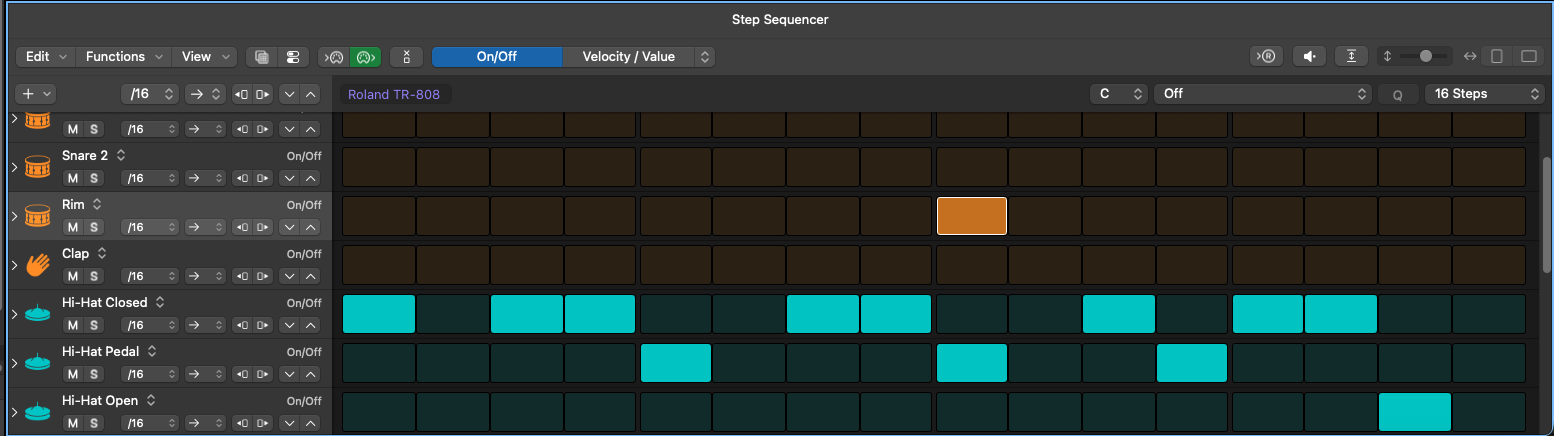1554x436 pixels.
Task: Enable the MIDI In button in toolbar
Action: (334, 57)
